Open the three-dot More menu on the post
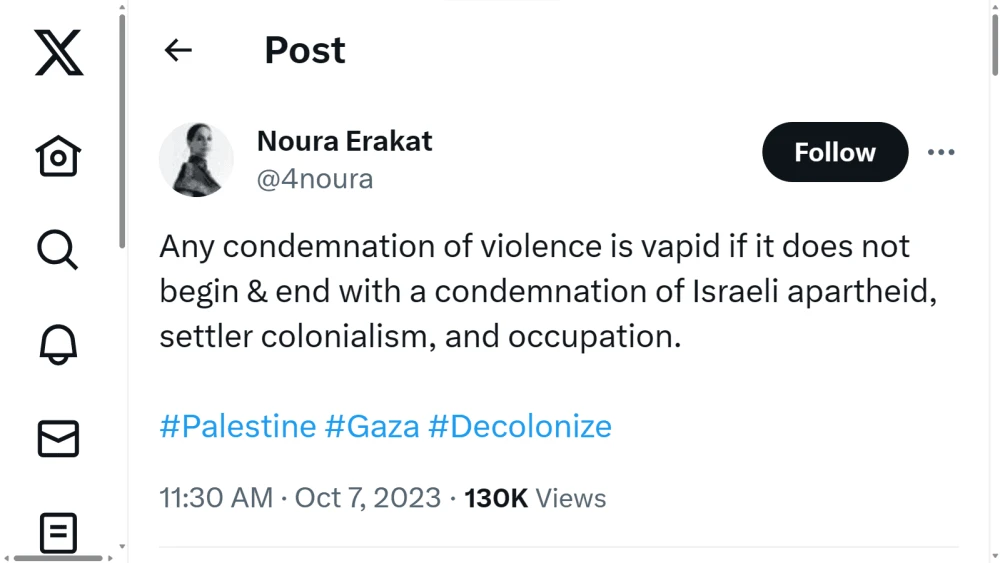 pos(941,152)
